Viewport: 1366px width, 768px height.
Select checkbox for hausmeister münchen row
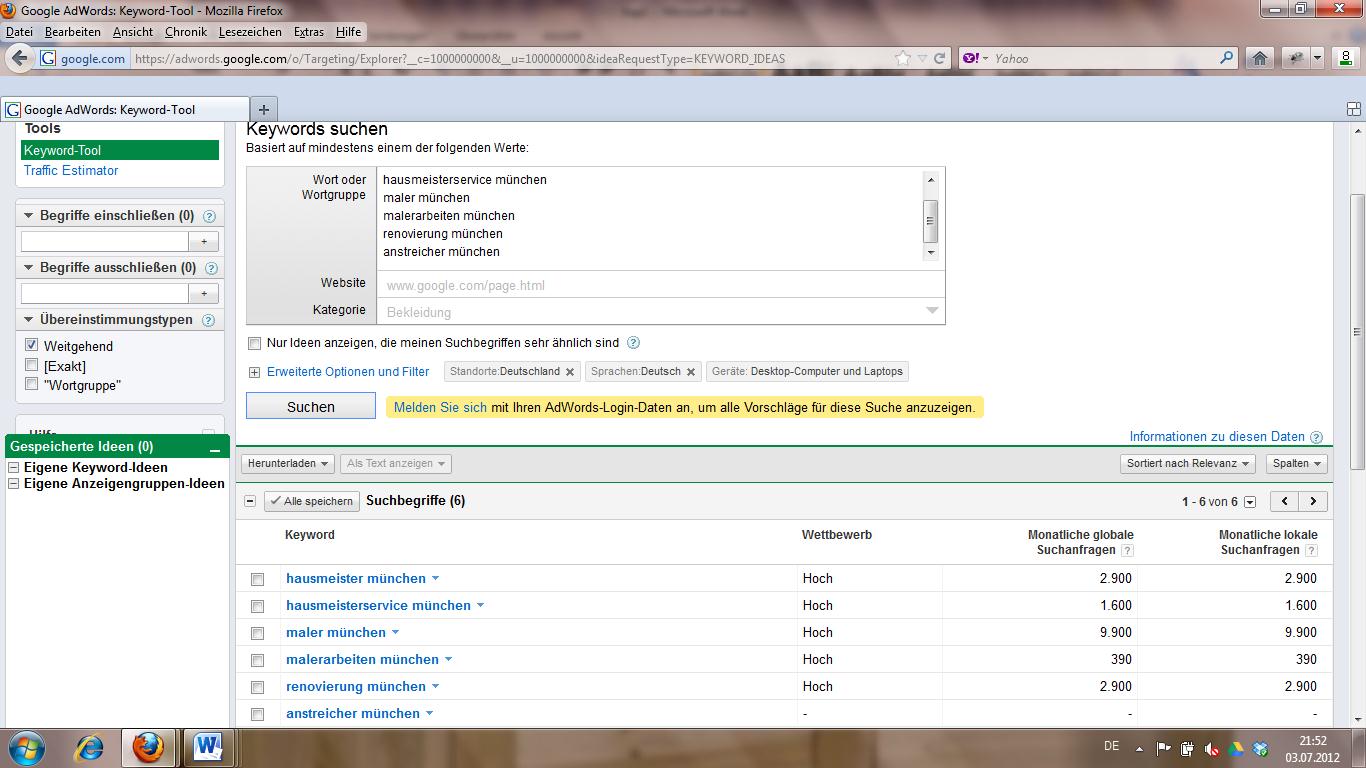(x=257, y=579)
